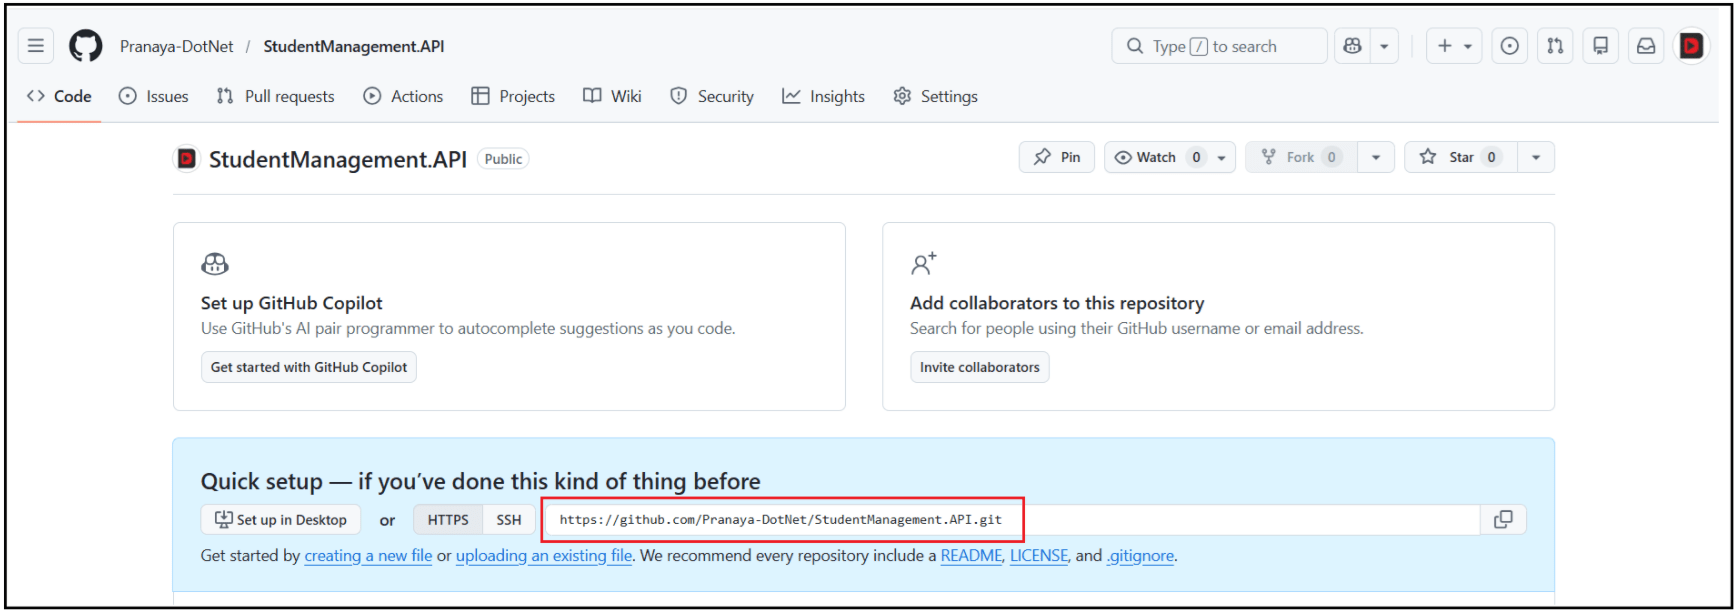1735x613 pixels.
Task: Pin the StudentManagement.API repository
Action: point(1057,157)
